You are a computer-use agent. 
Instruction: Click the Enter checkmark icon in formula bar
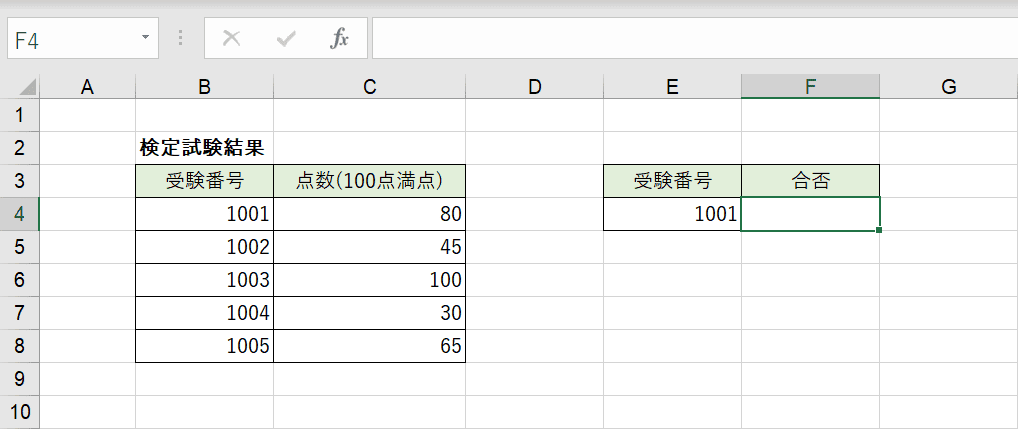point(286,40)
